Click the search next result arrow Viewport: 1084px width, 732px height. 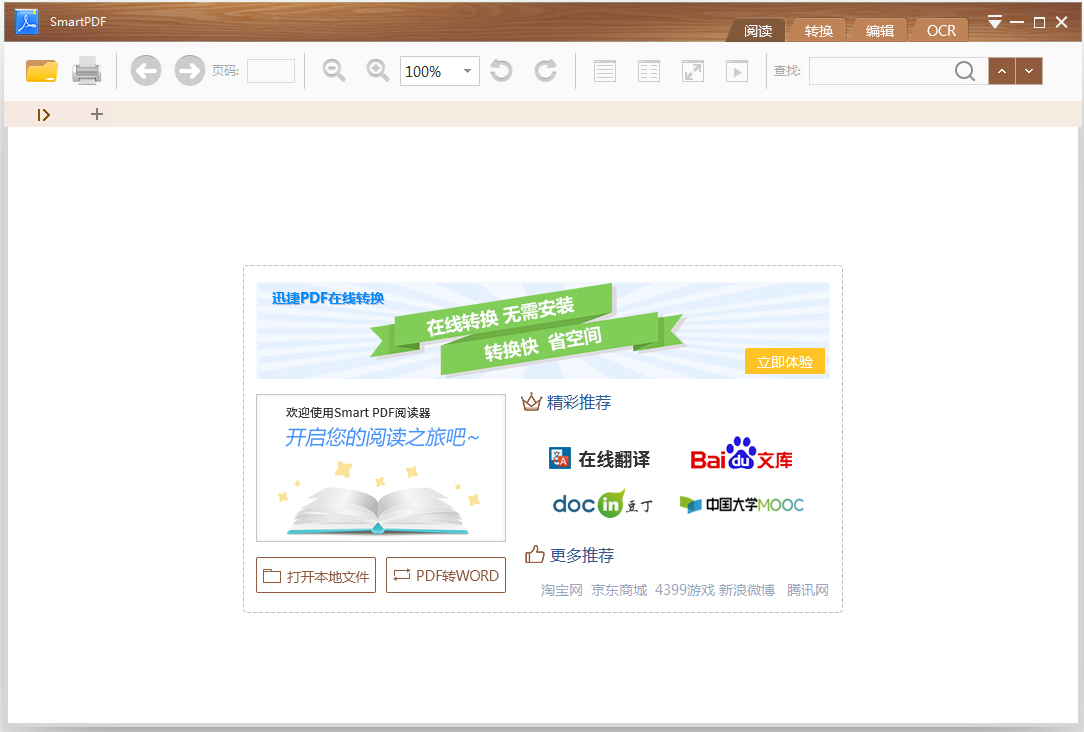[1029, 71]
